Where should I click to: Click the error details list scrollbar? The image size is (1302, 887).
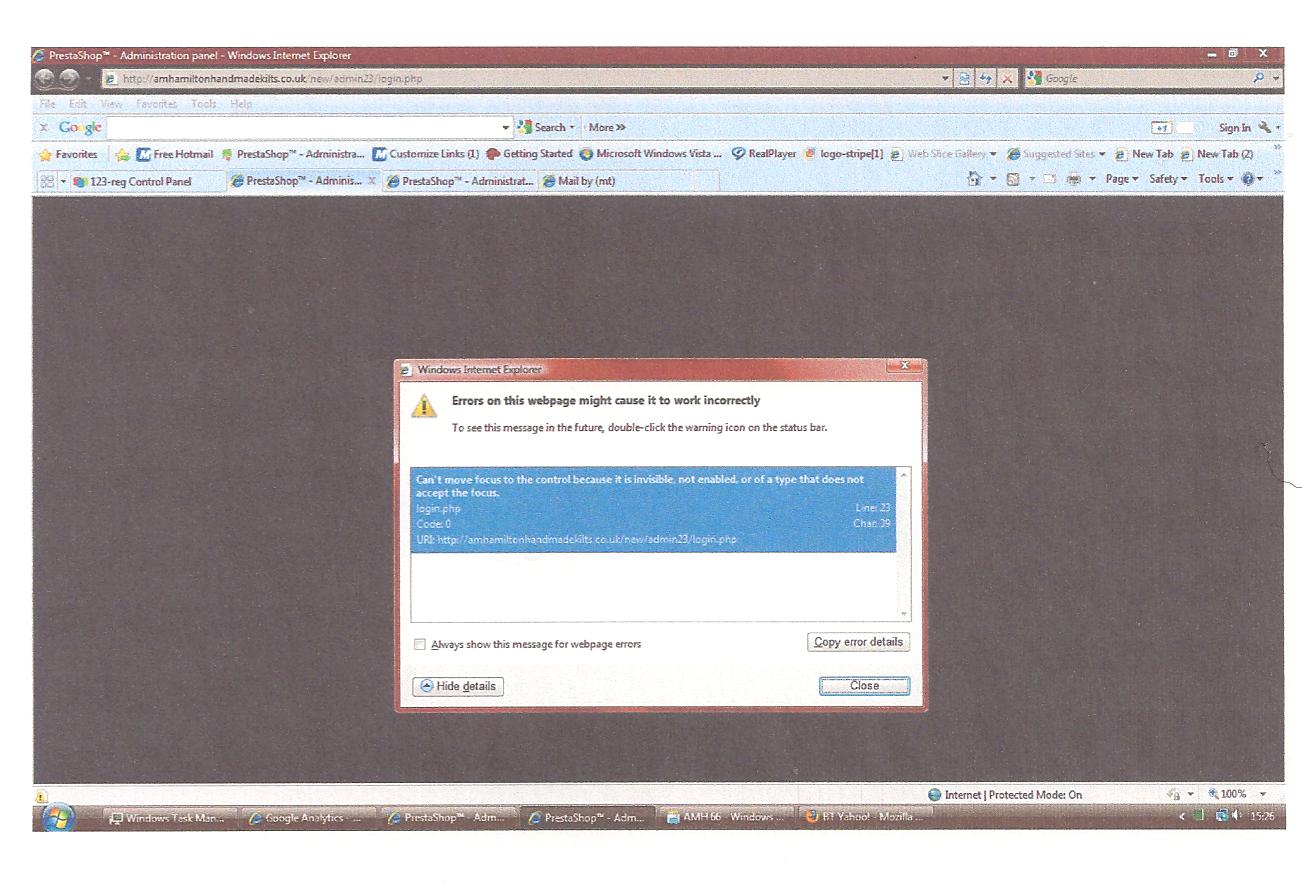[x=905, y=545]
